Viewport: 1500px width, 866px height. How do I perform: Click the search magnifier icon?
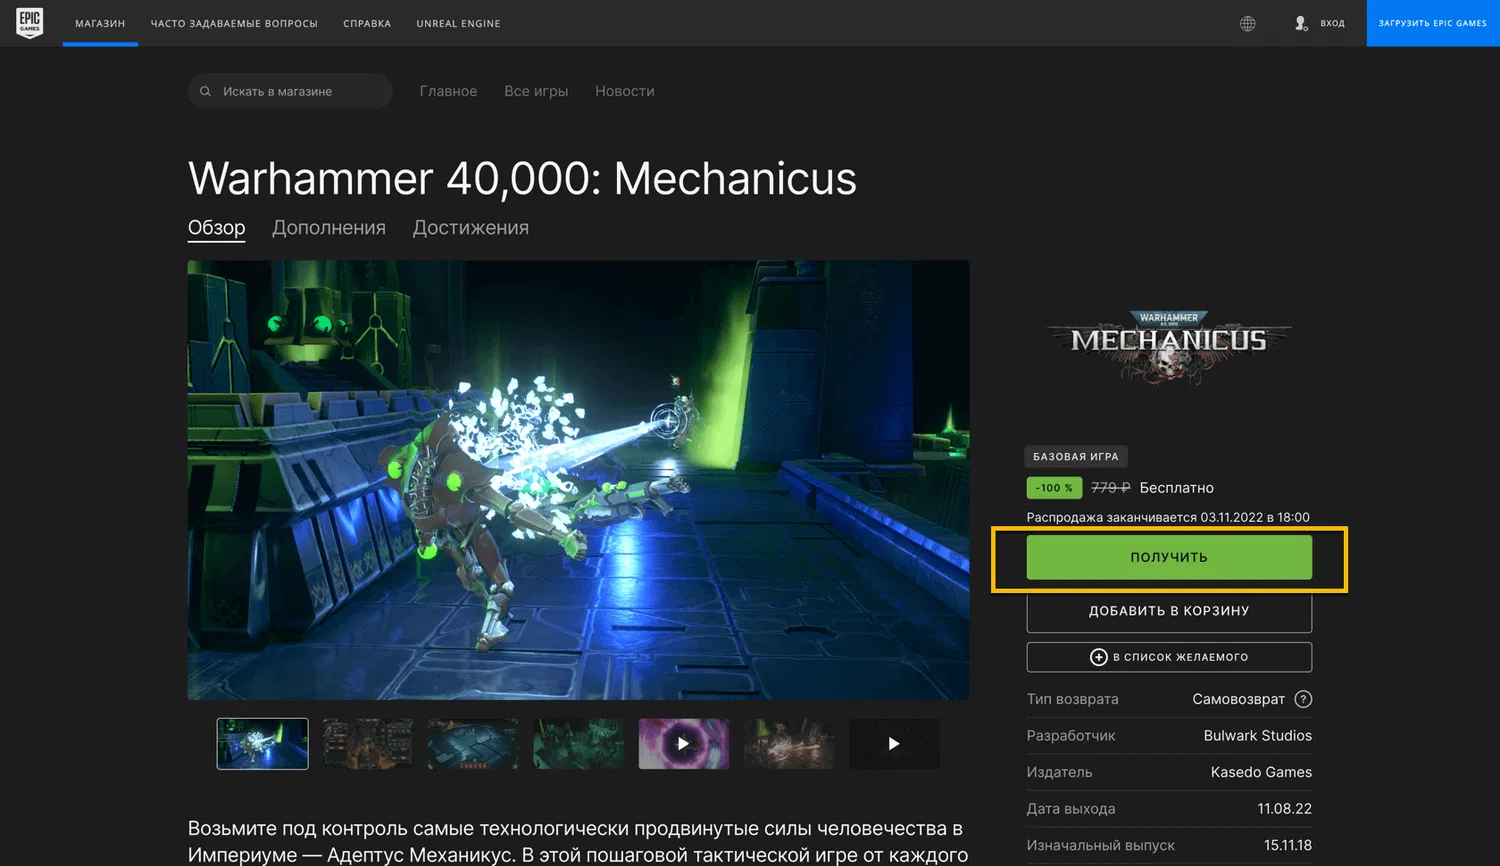click(205, 91)
